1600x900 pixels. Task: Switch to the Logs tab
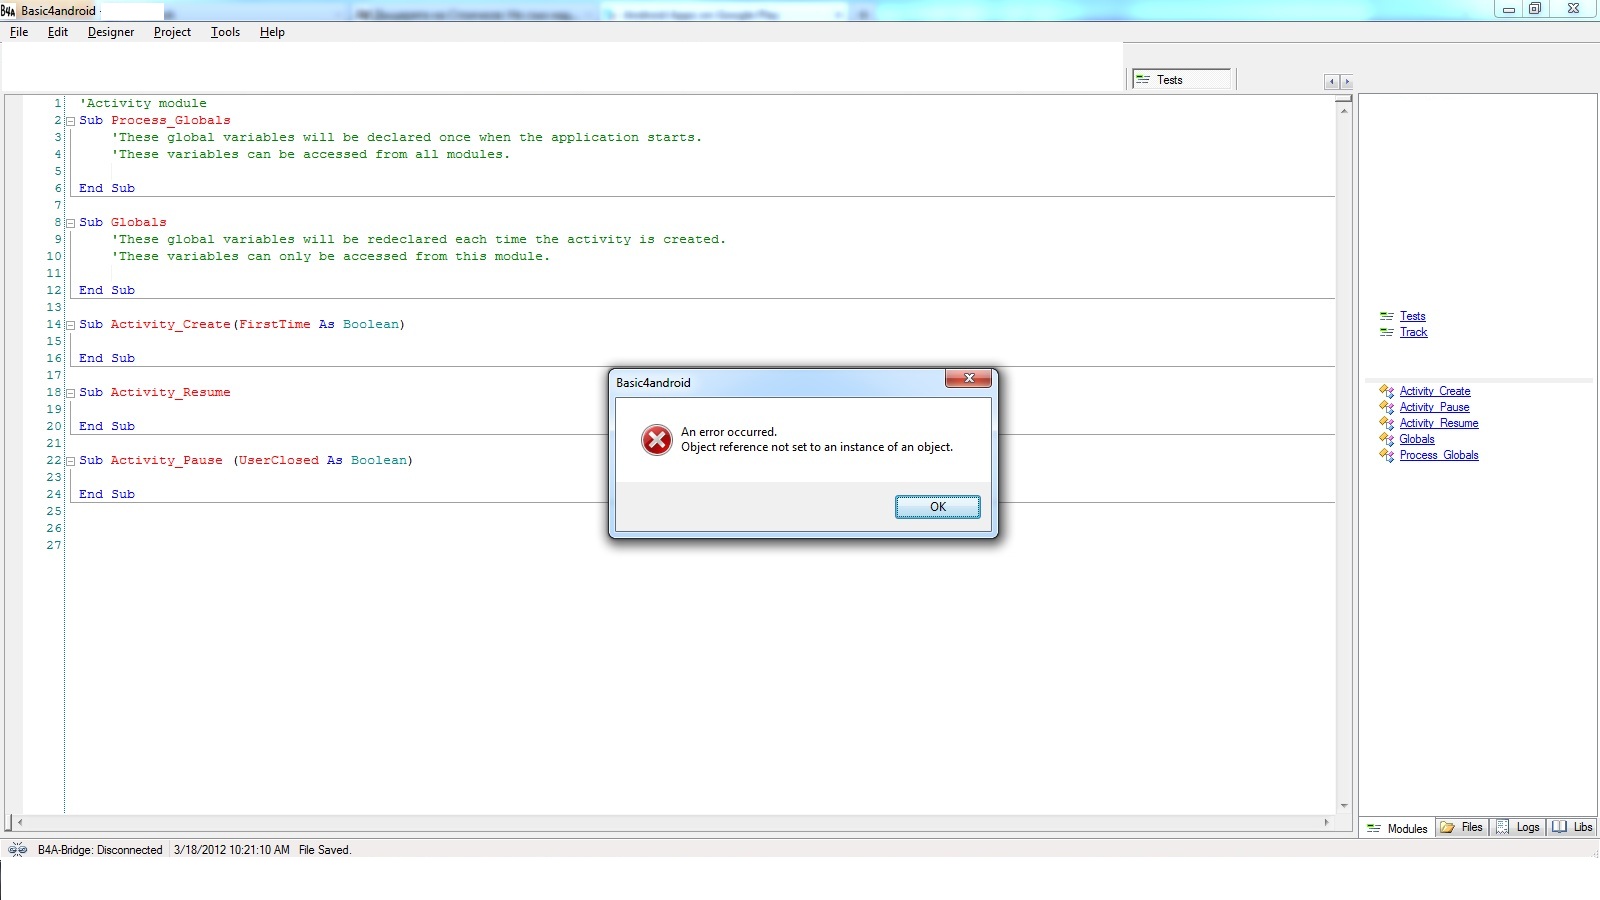[x=1518, y=827]
